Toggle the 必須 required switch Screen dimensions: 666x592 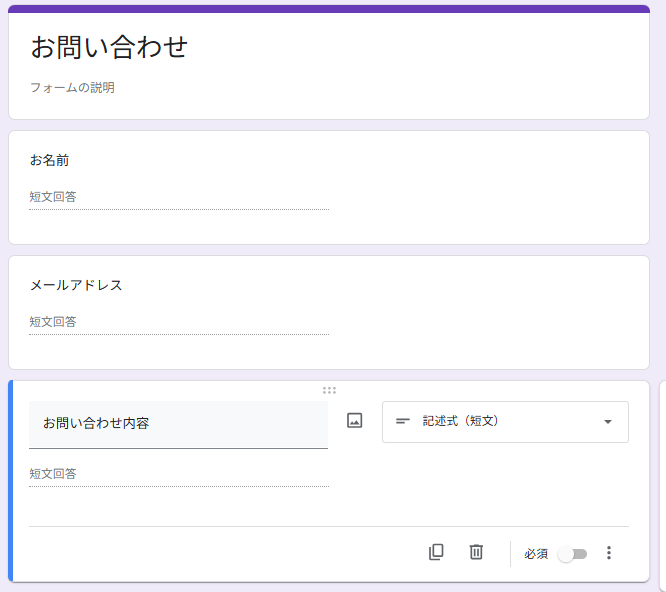click(x=572, y=553)
